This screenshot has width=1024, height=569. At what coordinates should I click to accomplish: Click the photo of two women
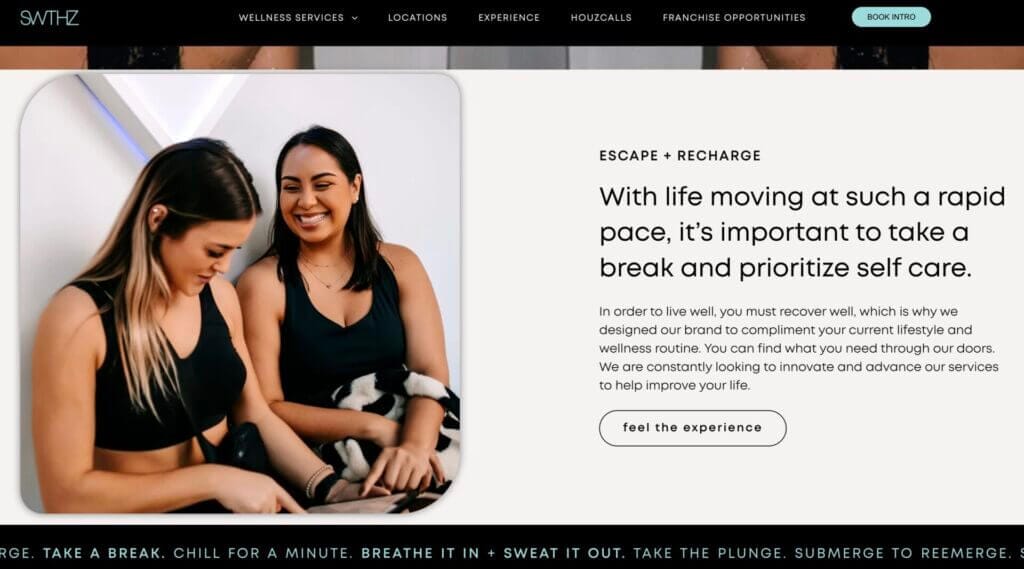pos(240,293)
